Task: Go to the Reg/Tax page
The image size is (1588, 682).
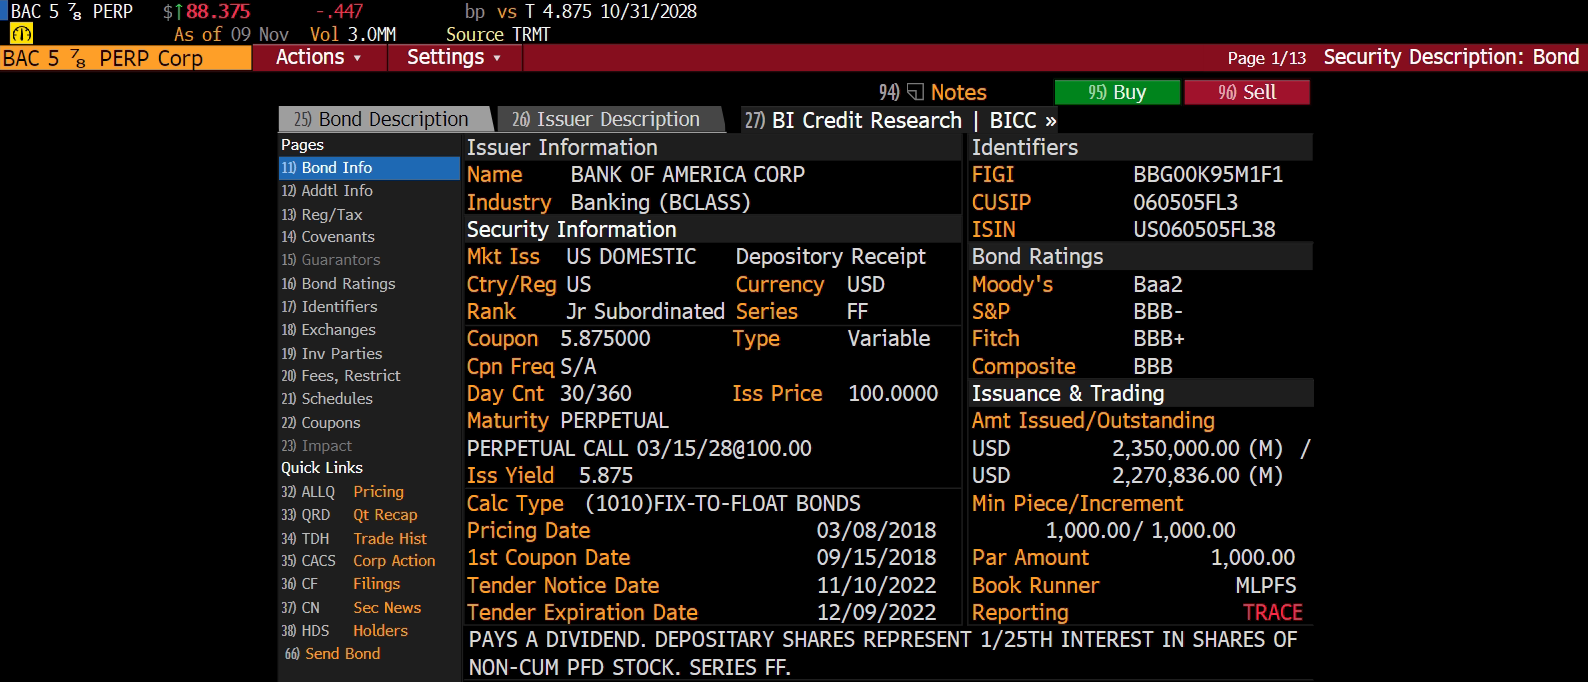Action: click(369, 214)
